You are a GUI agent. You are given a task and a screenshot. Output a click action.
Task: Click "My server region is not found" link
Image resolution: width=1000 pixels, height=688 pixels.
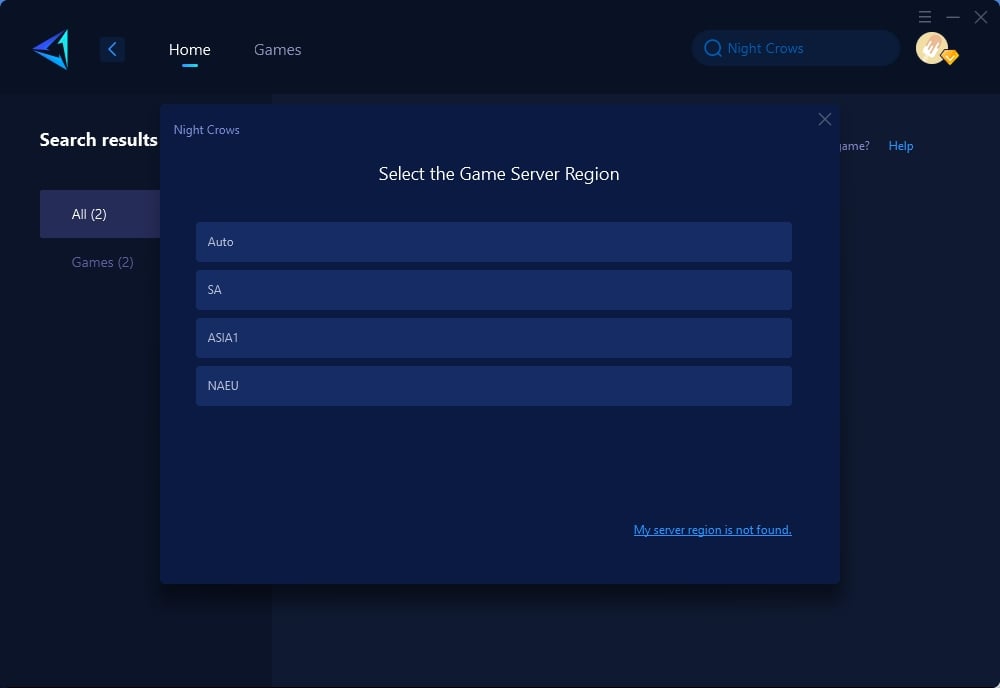click(x=712, y=530)
